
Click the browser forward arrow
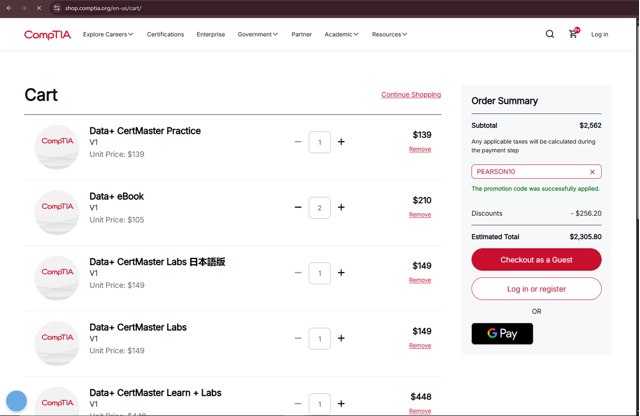pos(24,8)
